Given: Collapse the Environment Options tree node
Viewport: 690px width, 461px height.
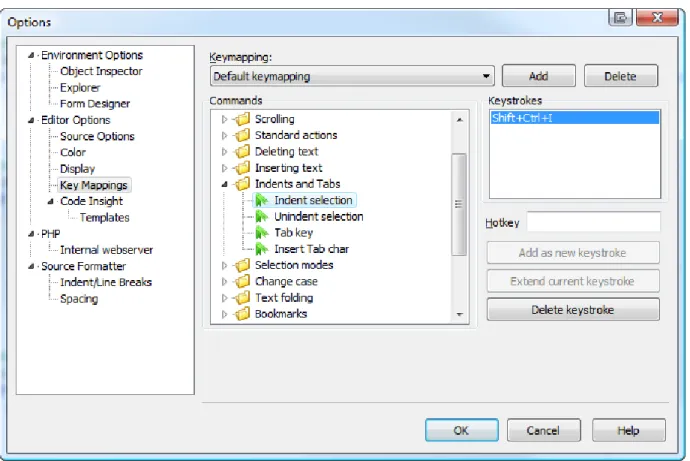Looking at the screenshot, I should pyautogui.click(x=31, y=55).
